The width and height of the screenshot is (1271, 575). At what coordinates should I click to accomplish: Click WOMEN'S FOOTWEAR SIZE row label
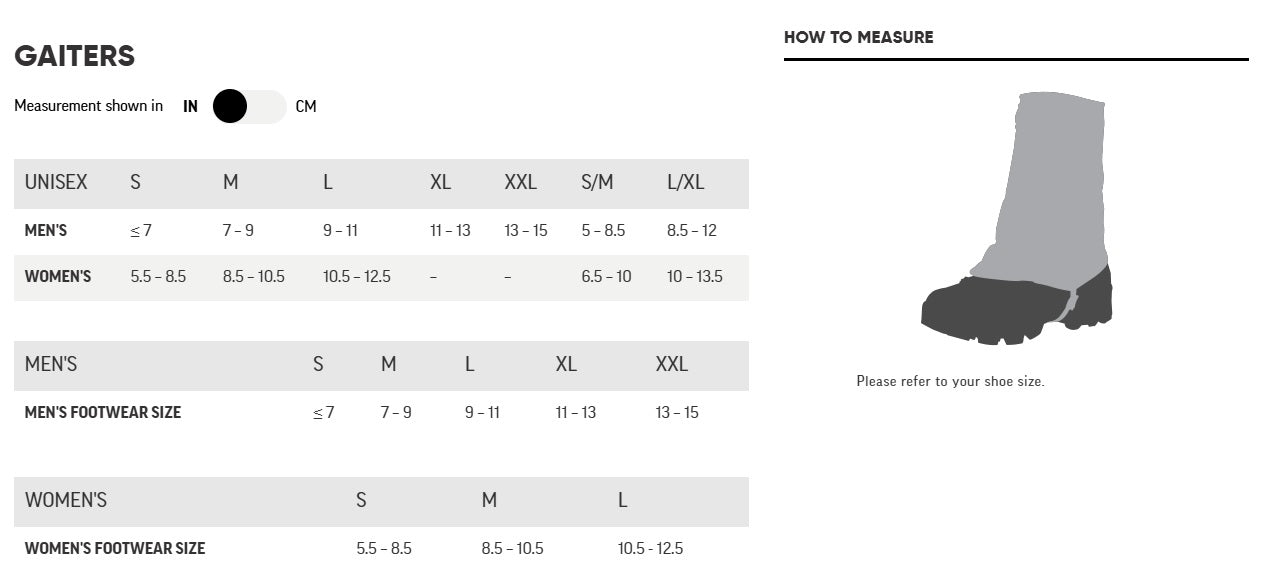point(115,548)
